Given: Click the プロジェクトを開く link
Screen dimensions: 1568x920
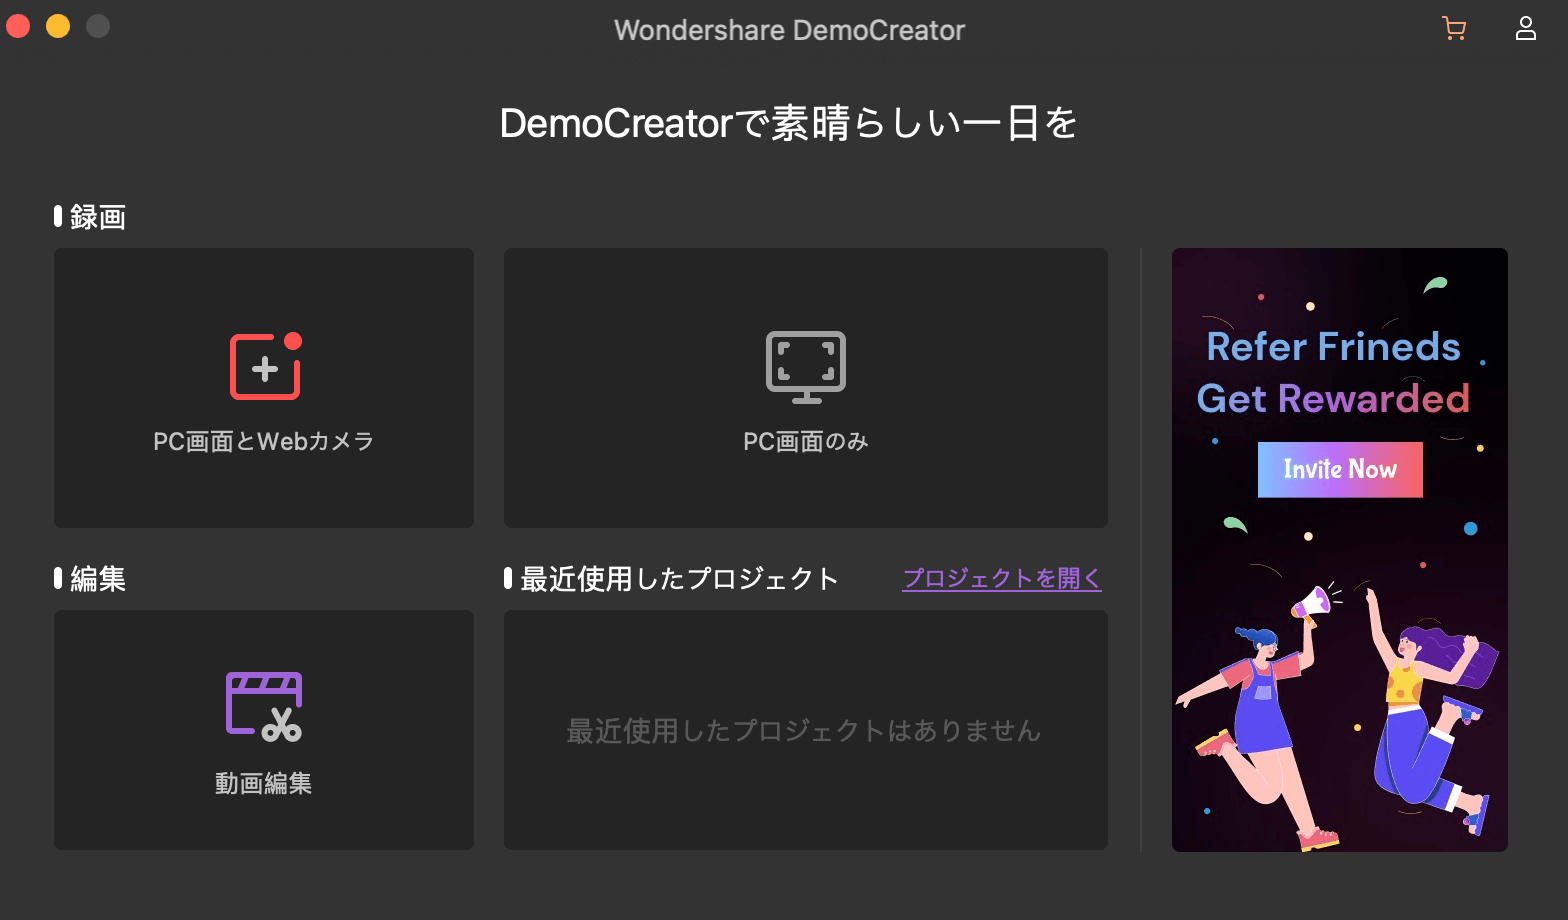Looking at the screenshot, I should (x=1002, y=578).
